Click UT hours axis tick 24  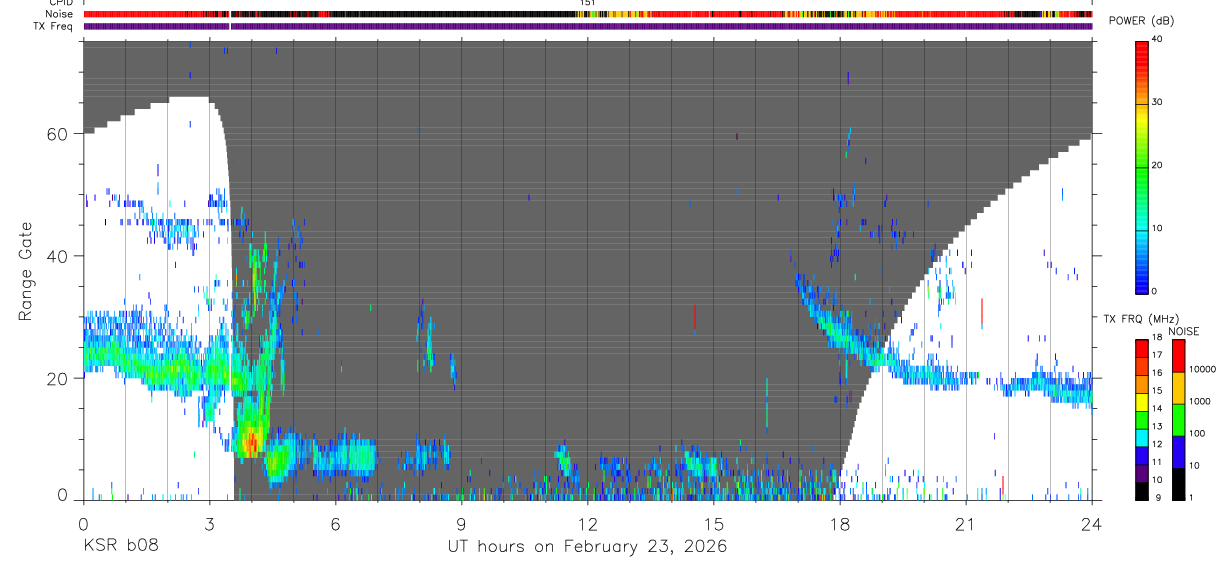1092,522
